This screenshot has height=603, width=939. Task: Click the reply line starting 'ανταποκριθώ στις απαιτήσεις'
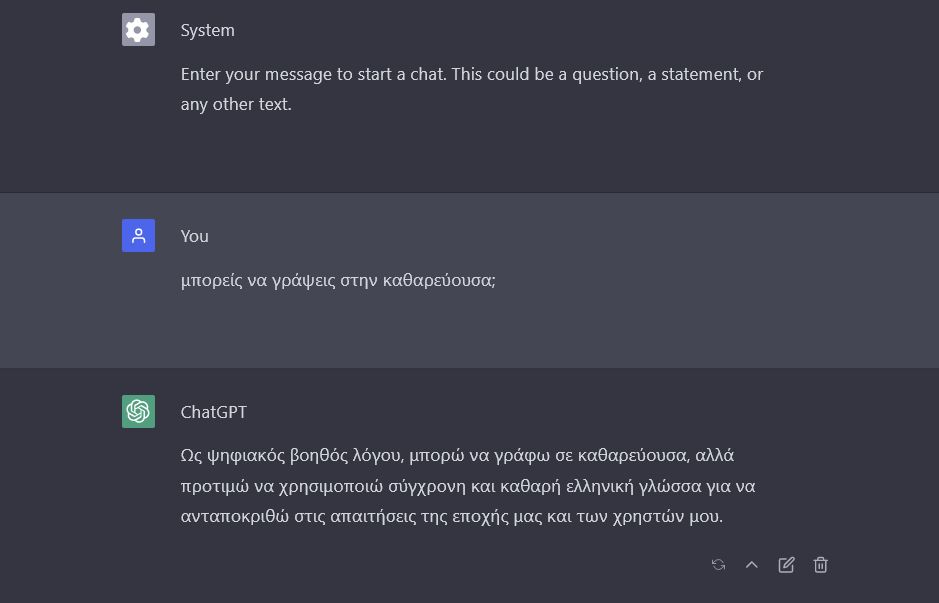tap(451, 518)
